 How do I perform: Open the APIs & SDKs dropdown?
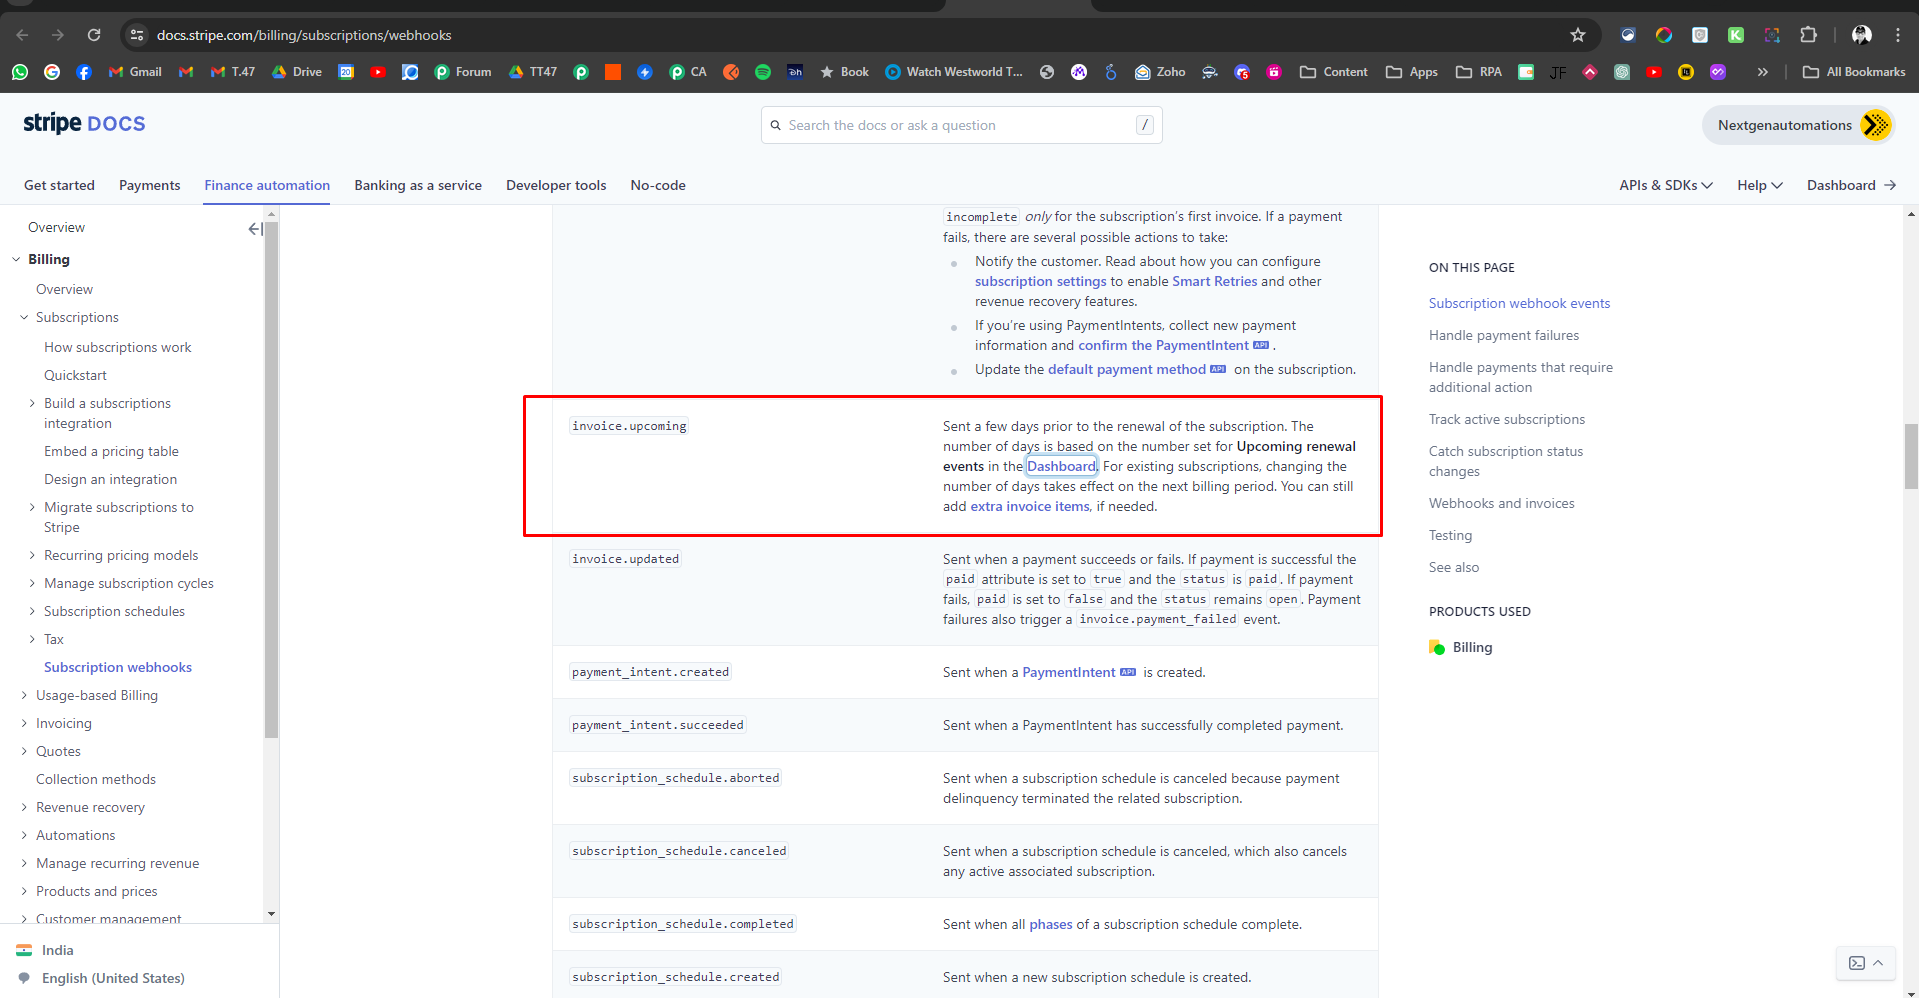(1666, 185)
